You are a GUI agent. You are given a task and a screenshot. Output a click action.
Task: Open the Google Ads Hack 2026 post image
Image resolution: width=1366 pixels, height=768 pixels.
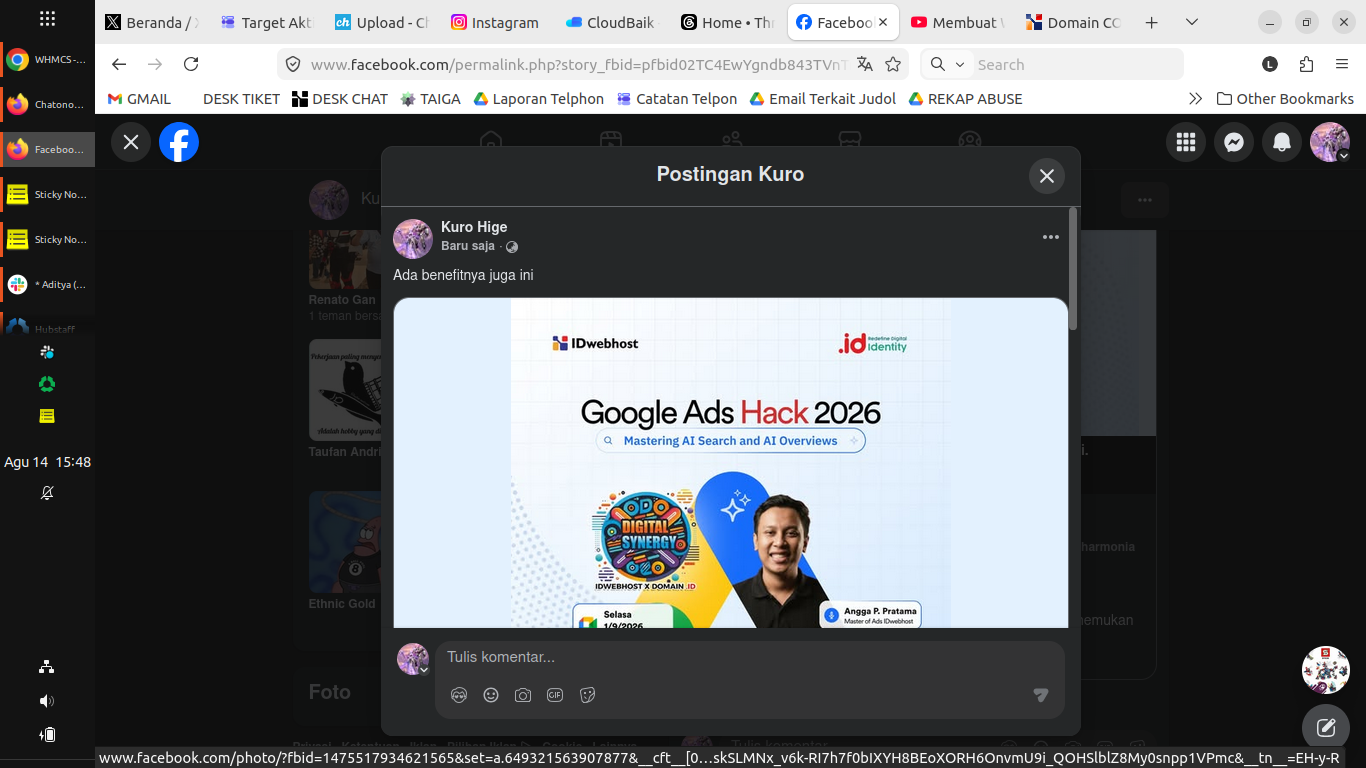point(731,463)
